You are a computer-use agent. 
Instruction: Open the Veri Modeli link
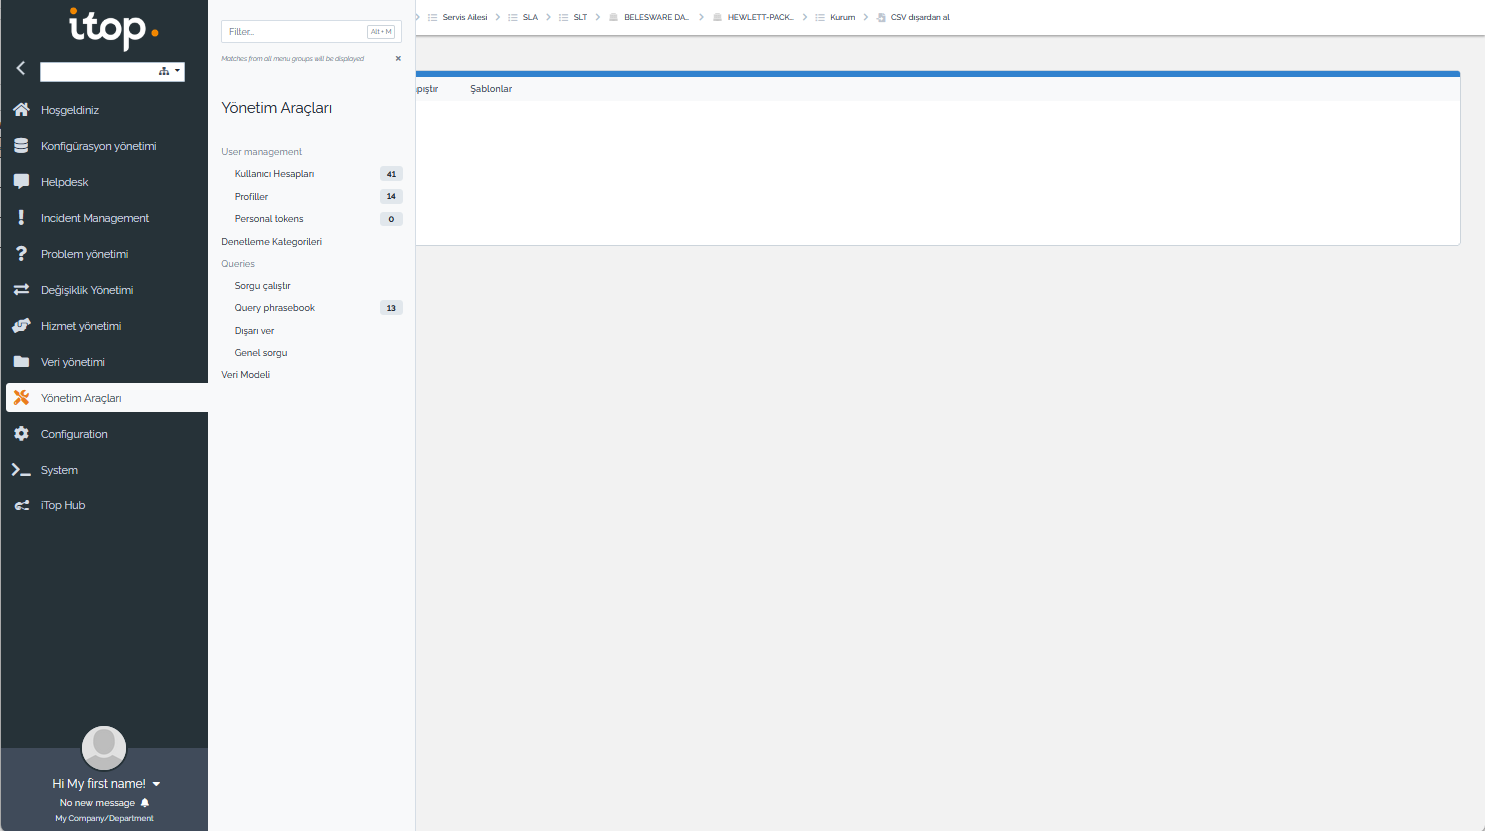tap(245, 375)
